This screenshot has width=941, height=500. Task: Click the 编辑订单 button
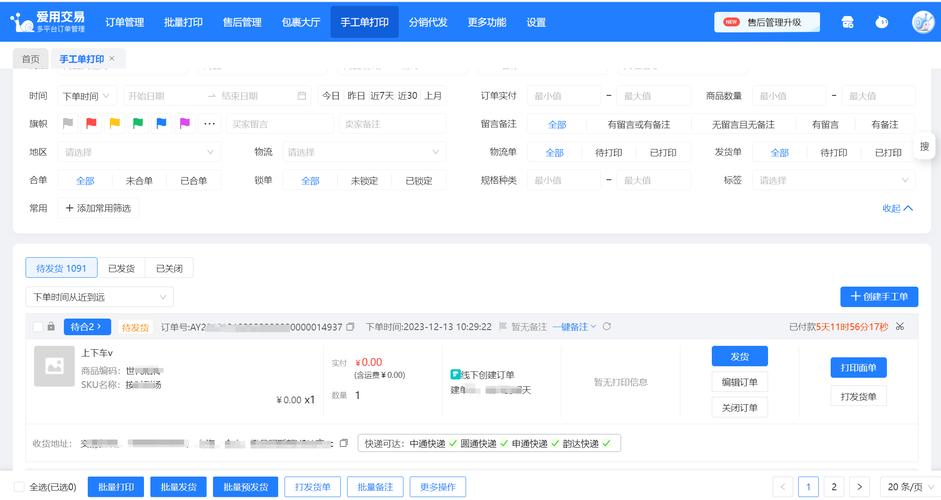739,382
